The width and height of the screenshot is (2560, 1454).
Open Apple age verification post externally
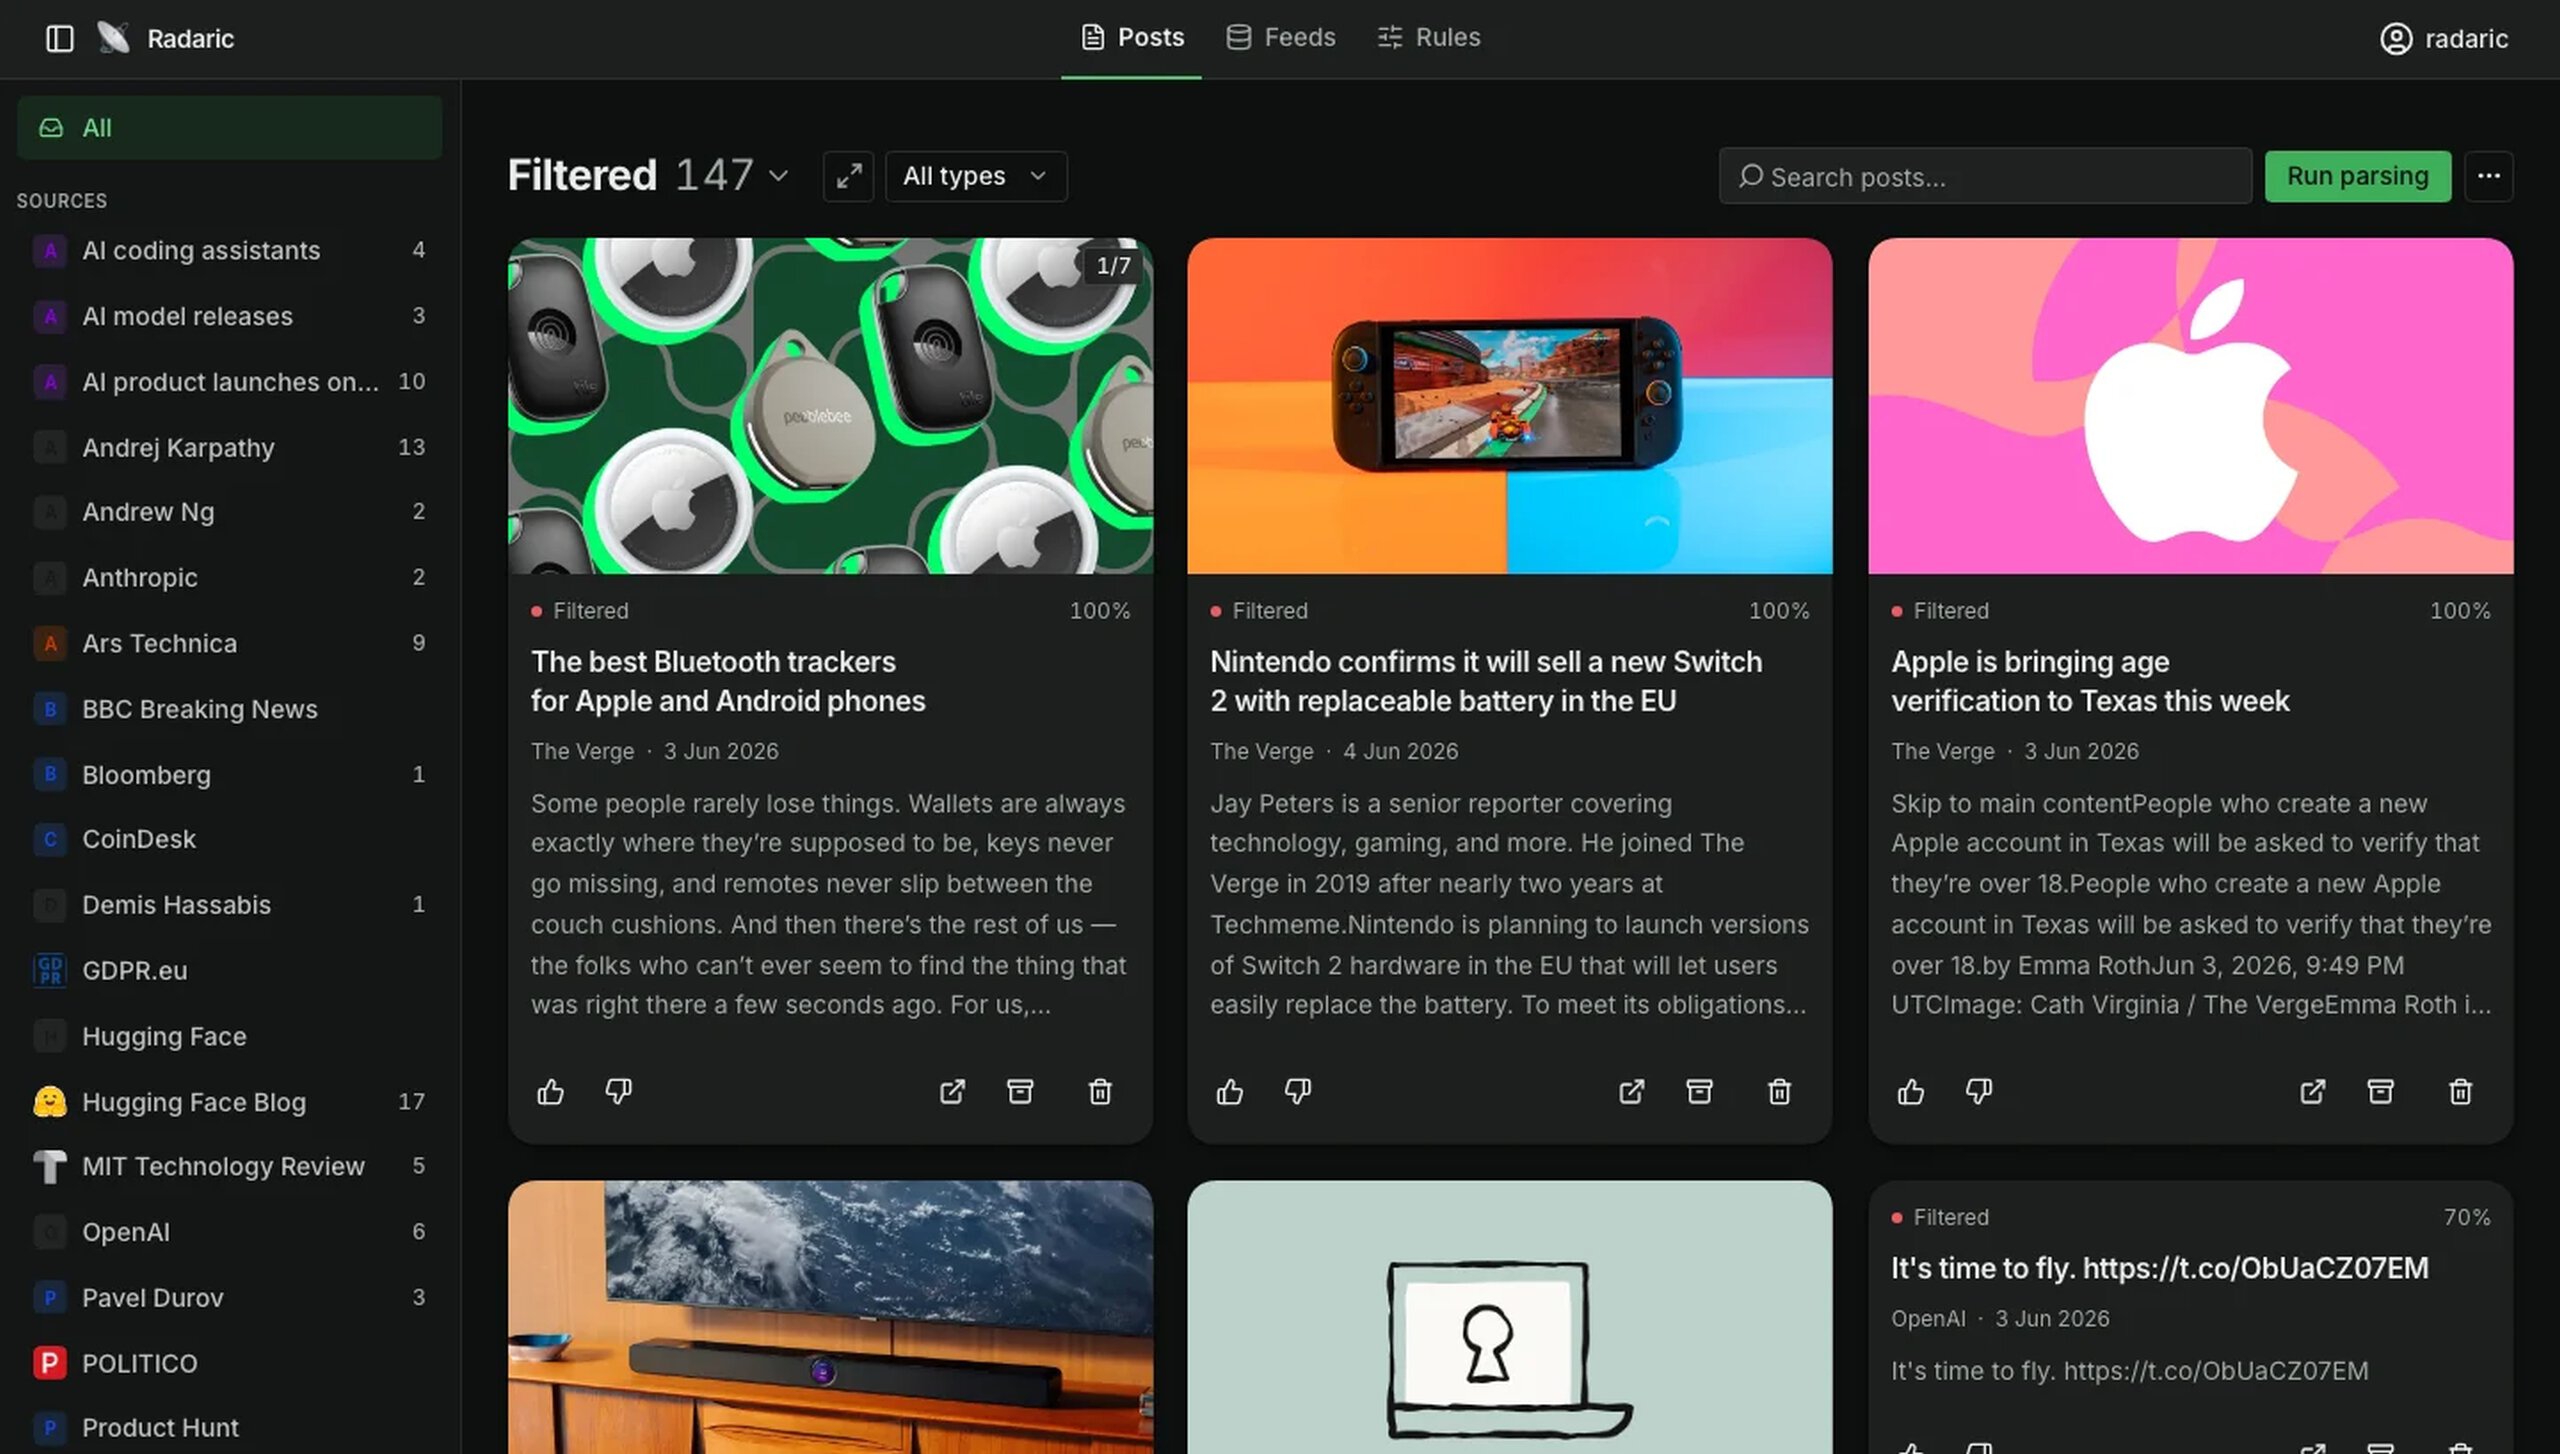click(2312, 1091)
